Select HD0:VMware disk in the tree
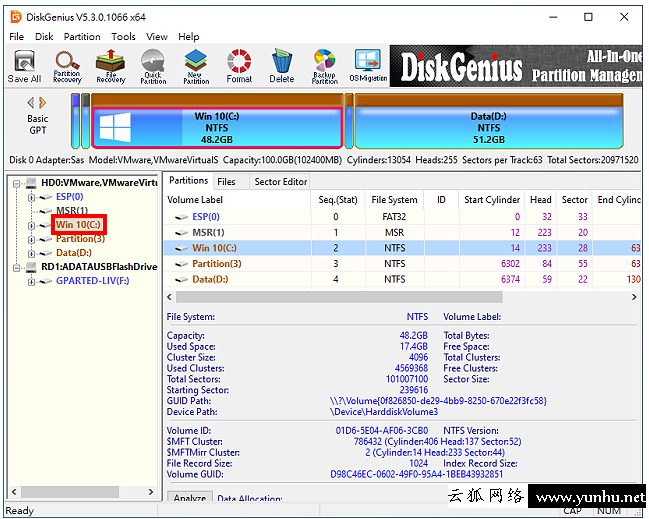 (x=99, y=183)
